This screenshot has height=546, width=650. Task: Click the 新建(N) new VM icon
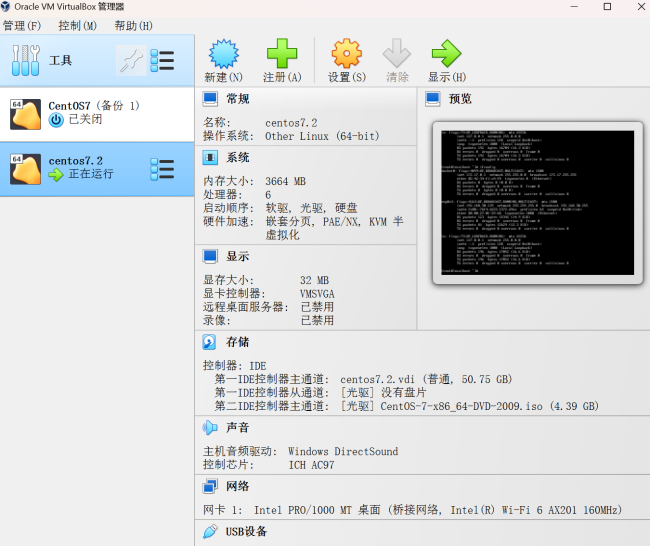(x=224, y=53)
